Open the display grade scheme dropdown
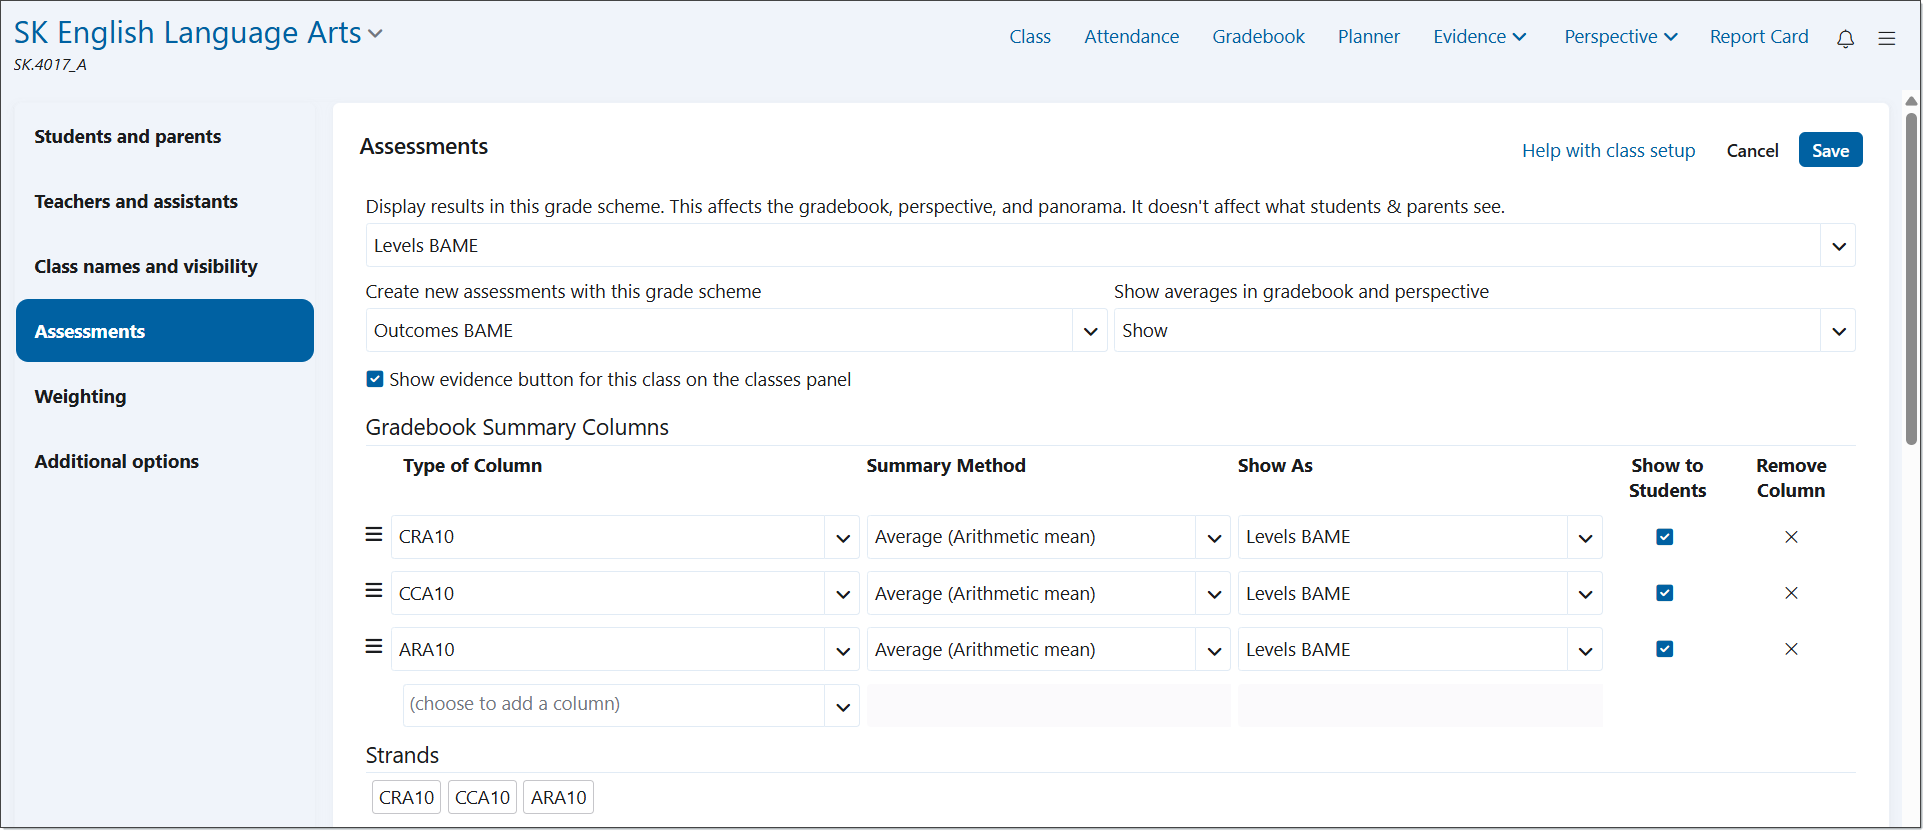Screen dimensions: 1926x833 pos(1110,246)
